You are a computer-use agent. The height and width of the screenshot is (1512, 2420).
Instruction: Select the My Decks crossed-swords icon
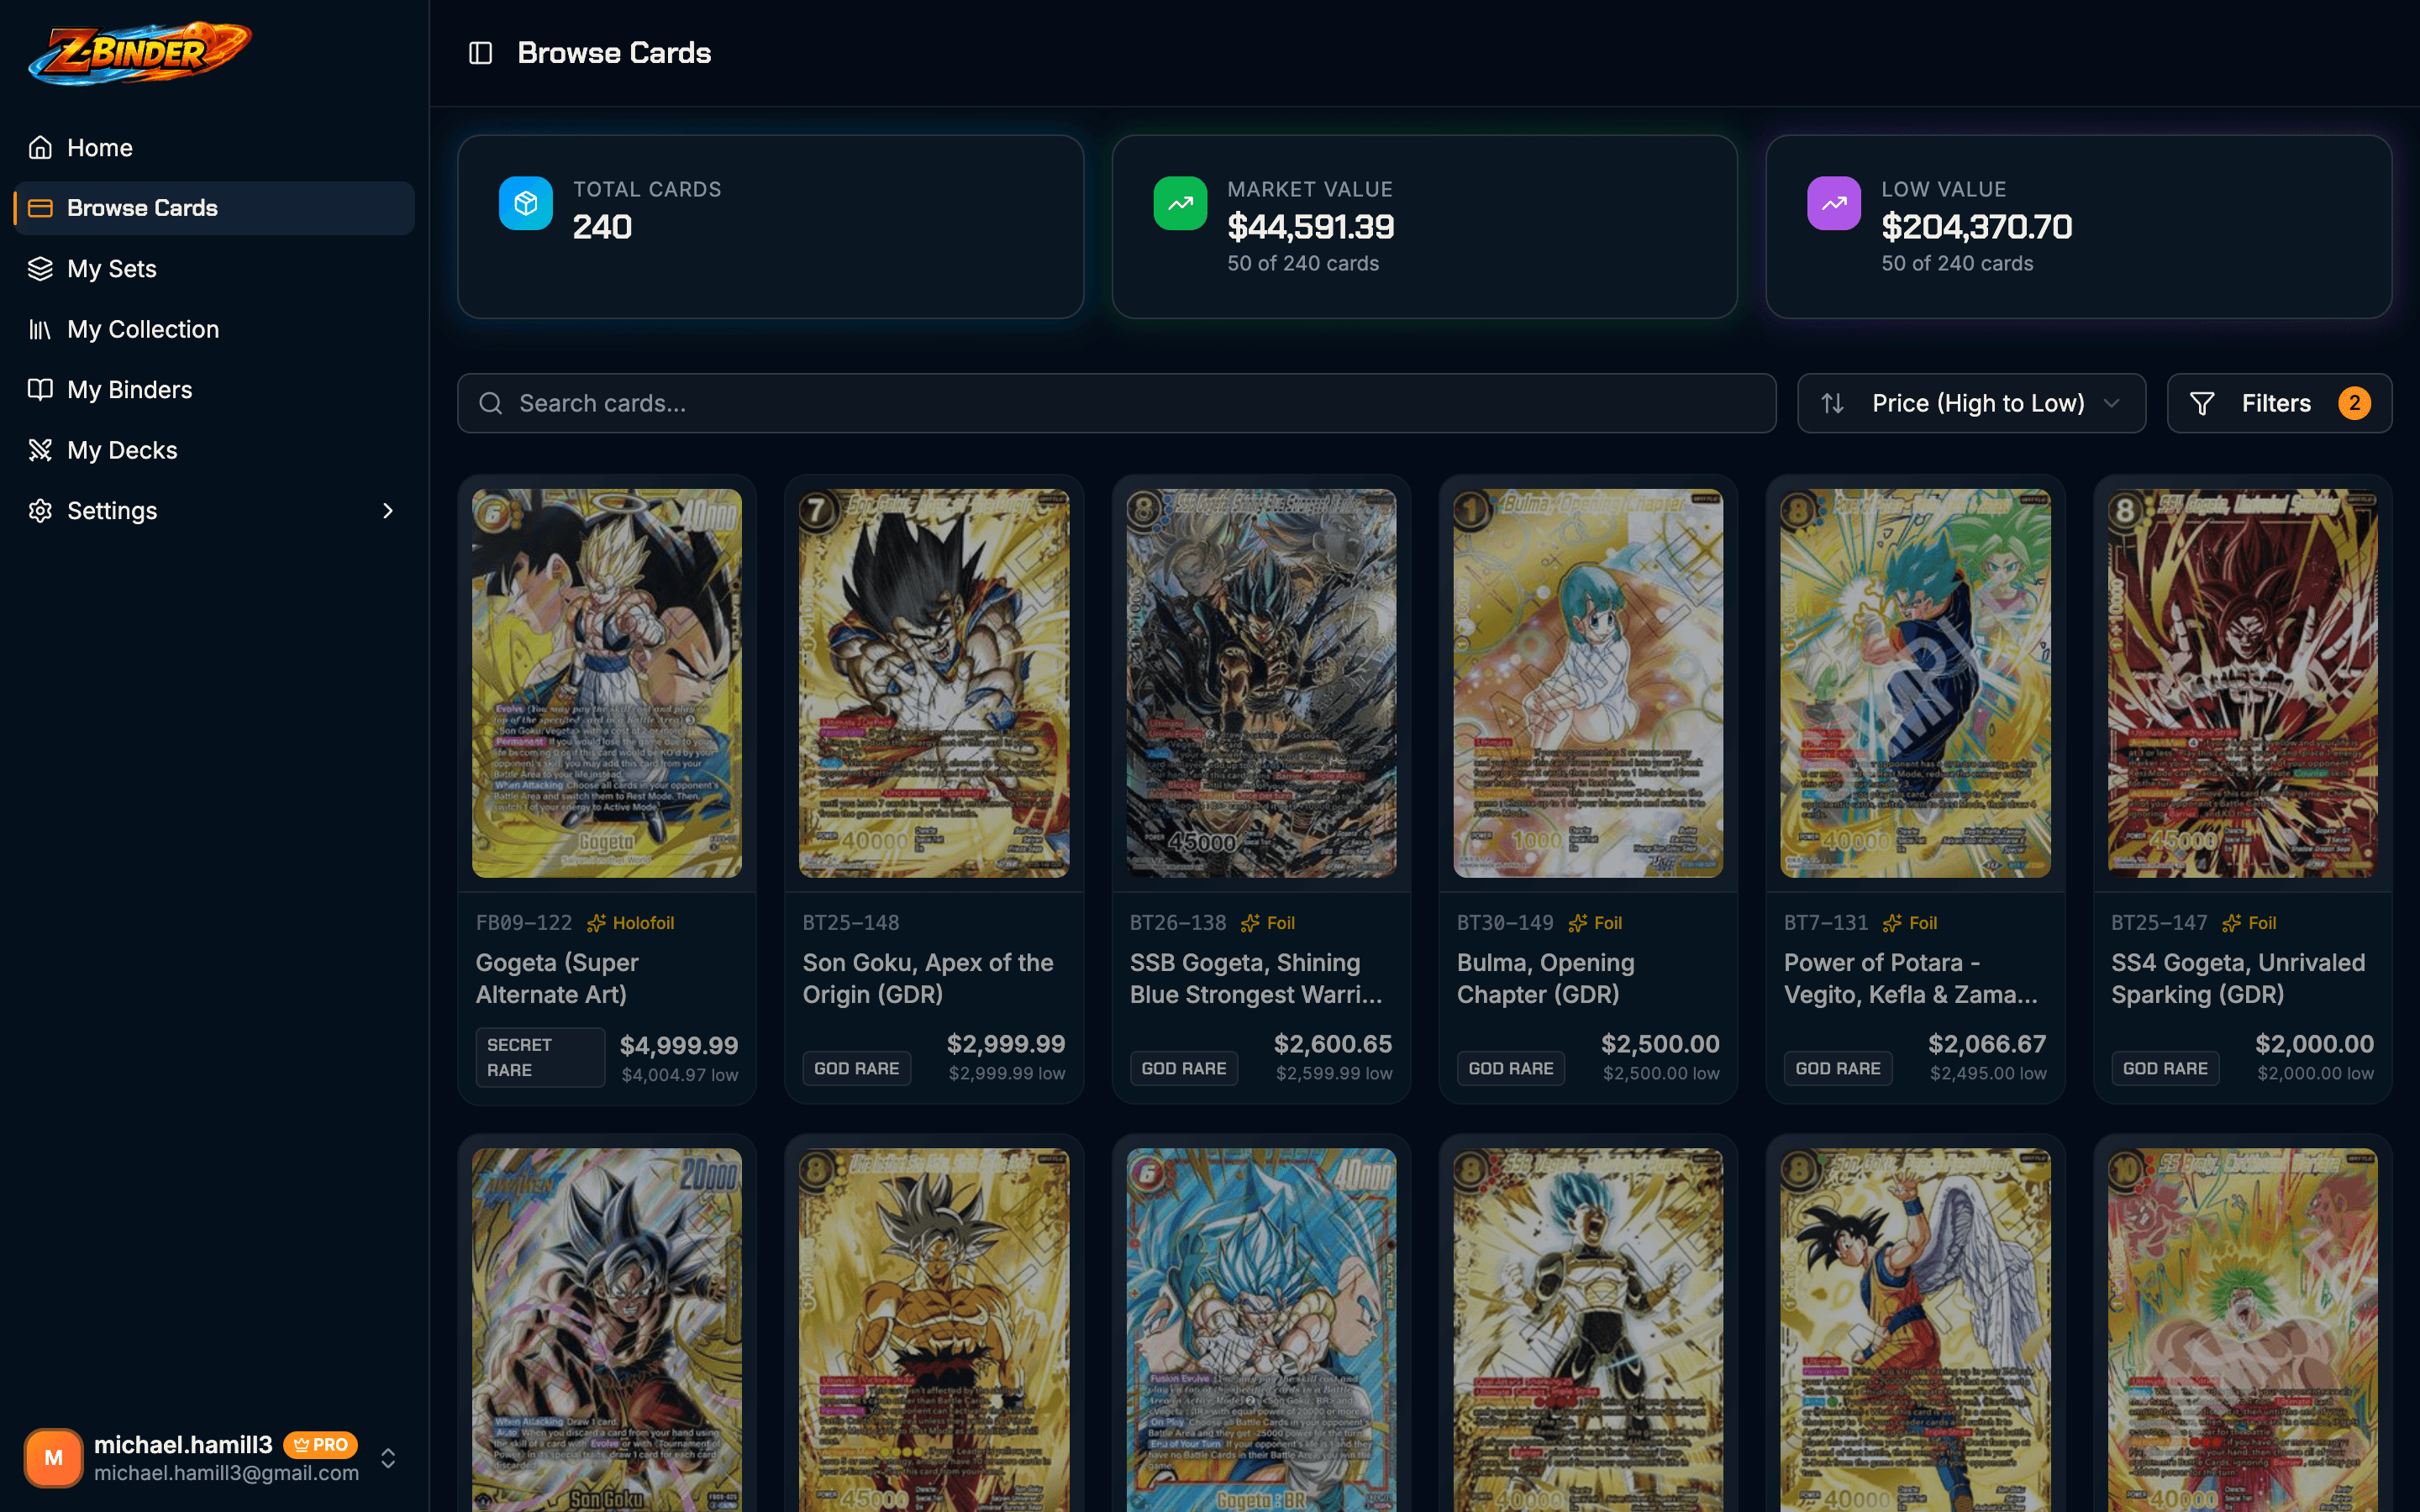(40, 450)
